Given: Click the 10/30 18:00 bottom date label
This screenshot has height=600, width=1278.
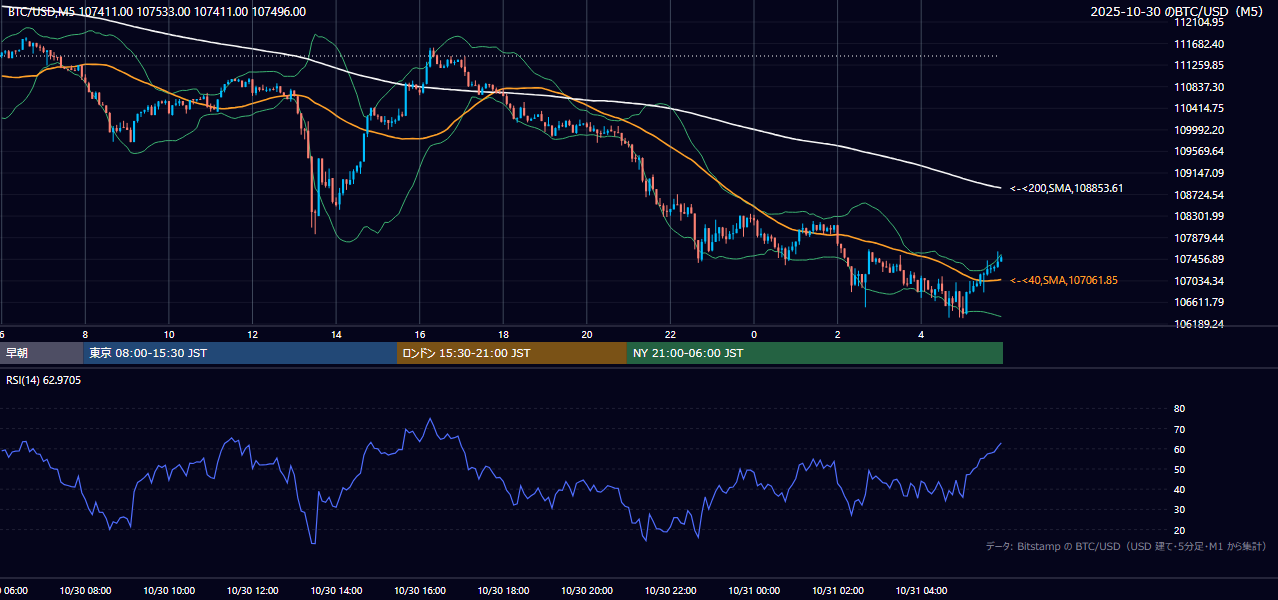Looking at the screenshot, I should pos(503,591).
